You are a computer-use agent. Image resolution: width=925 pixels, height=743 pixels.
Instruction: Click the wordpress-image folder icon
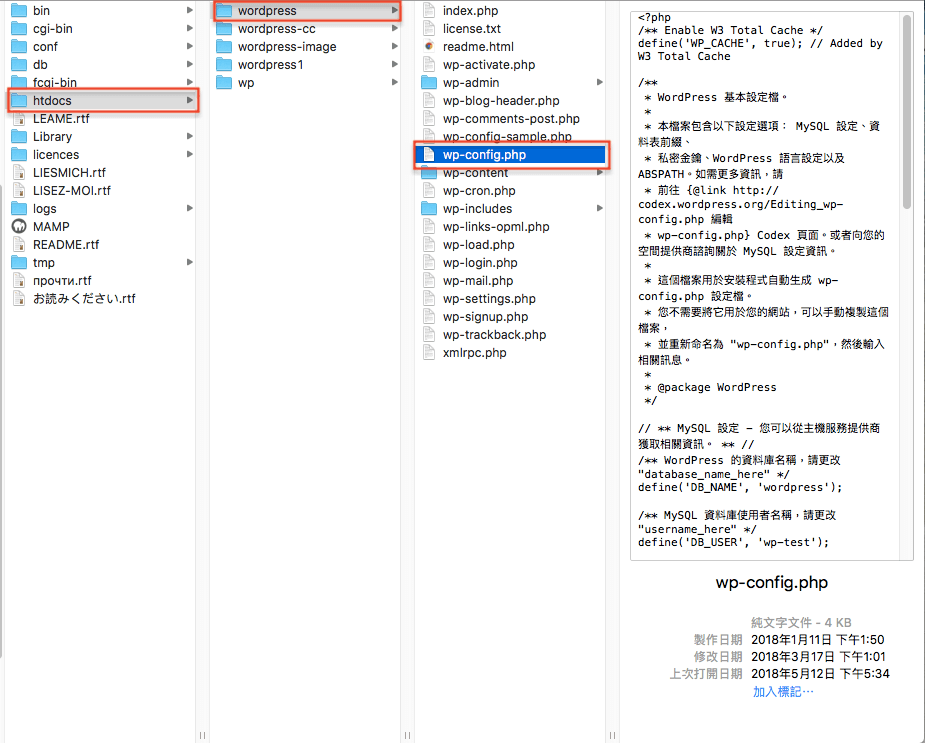click(224, 47)
